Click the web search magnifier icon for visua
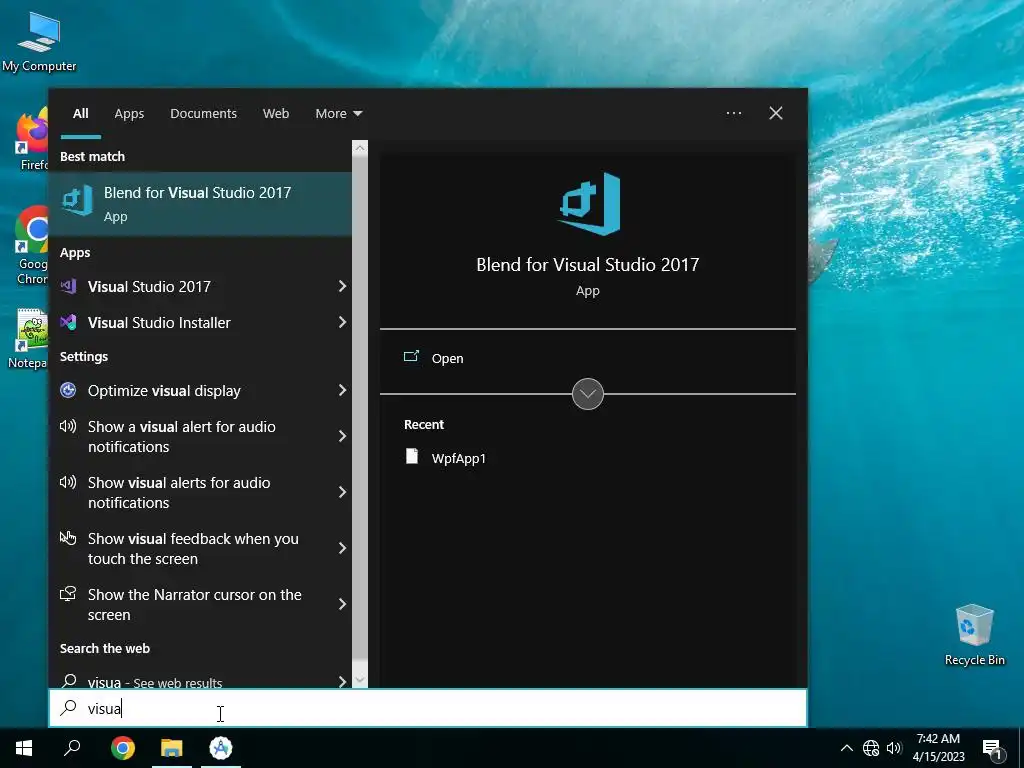 pyautogui.click(x=69, y=680)
